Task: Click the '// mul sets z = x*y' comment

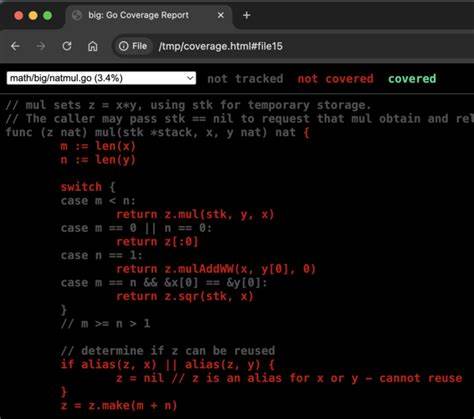Action: click(188, 105)
